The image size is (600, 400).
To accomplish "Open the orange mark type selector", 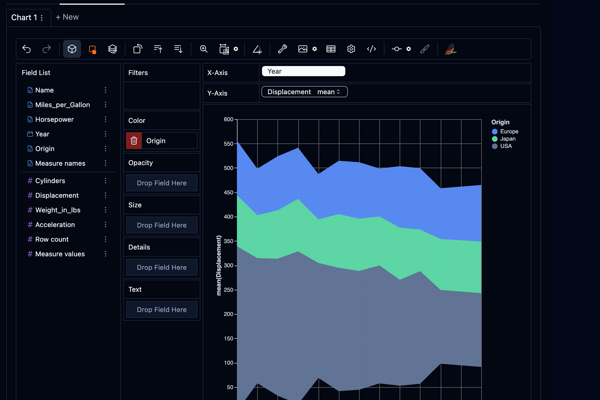I will pos(92,49).
